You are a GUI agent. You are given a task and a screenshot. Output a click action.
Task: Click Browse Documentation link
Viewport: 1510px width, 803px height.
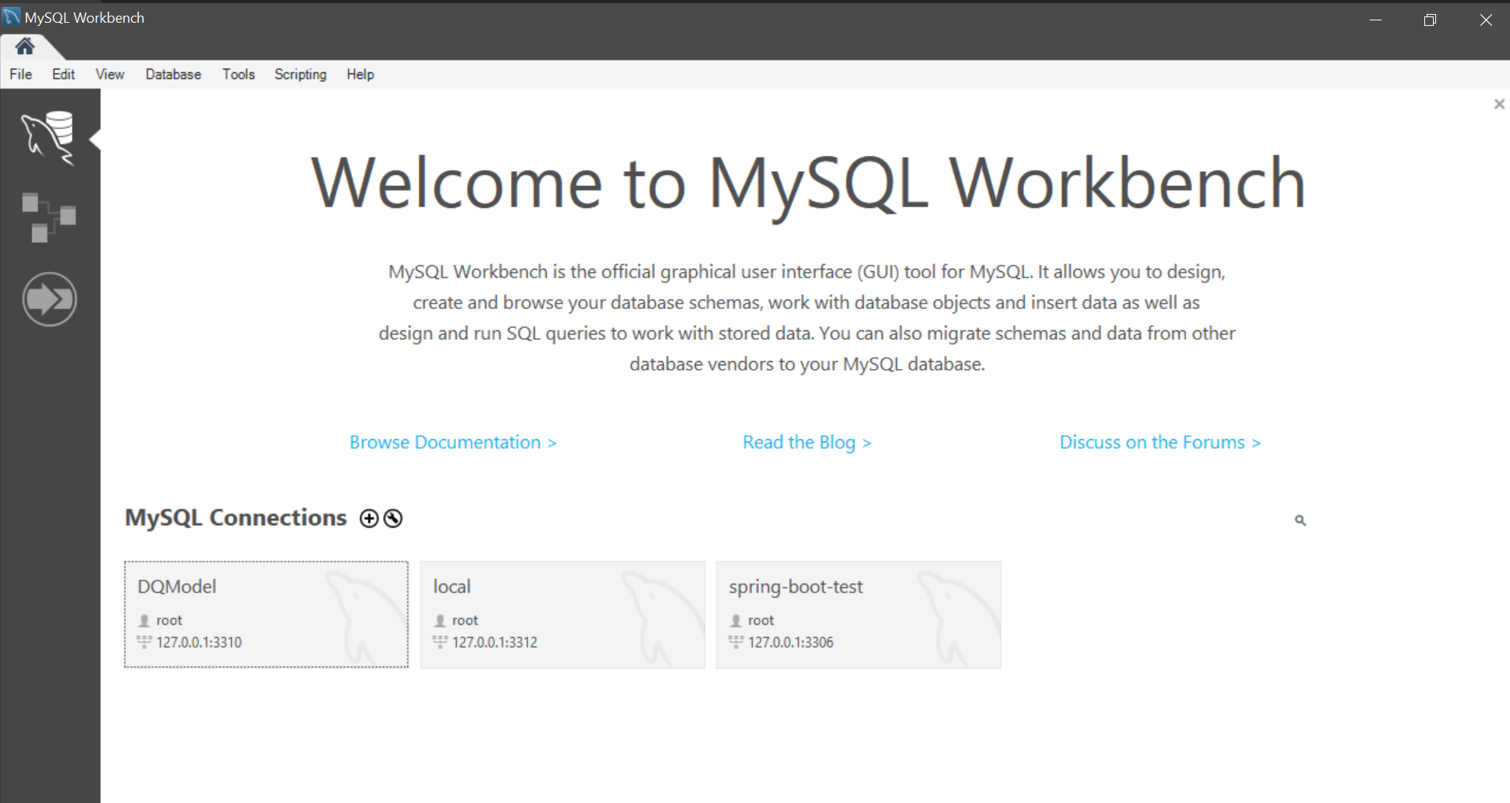(x=453, y=442)
